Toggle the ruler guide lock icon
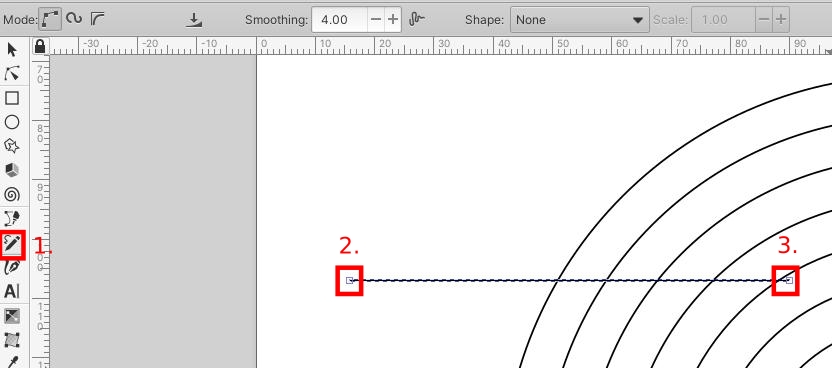 pos(39,47)
